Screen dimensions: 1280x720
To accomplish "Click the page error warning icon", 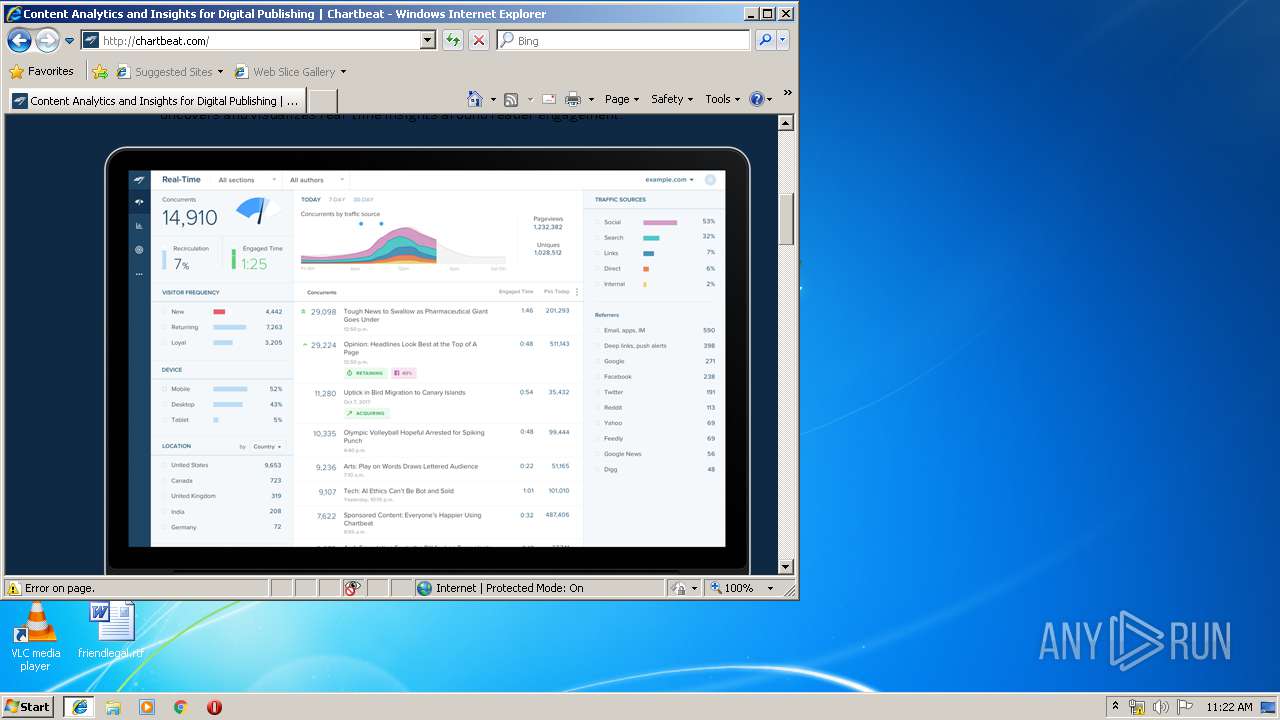I will pos(14,588).
